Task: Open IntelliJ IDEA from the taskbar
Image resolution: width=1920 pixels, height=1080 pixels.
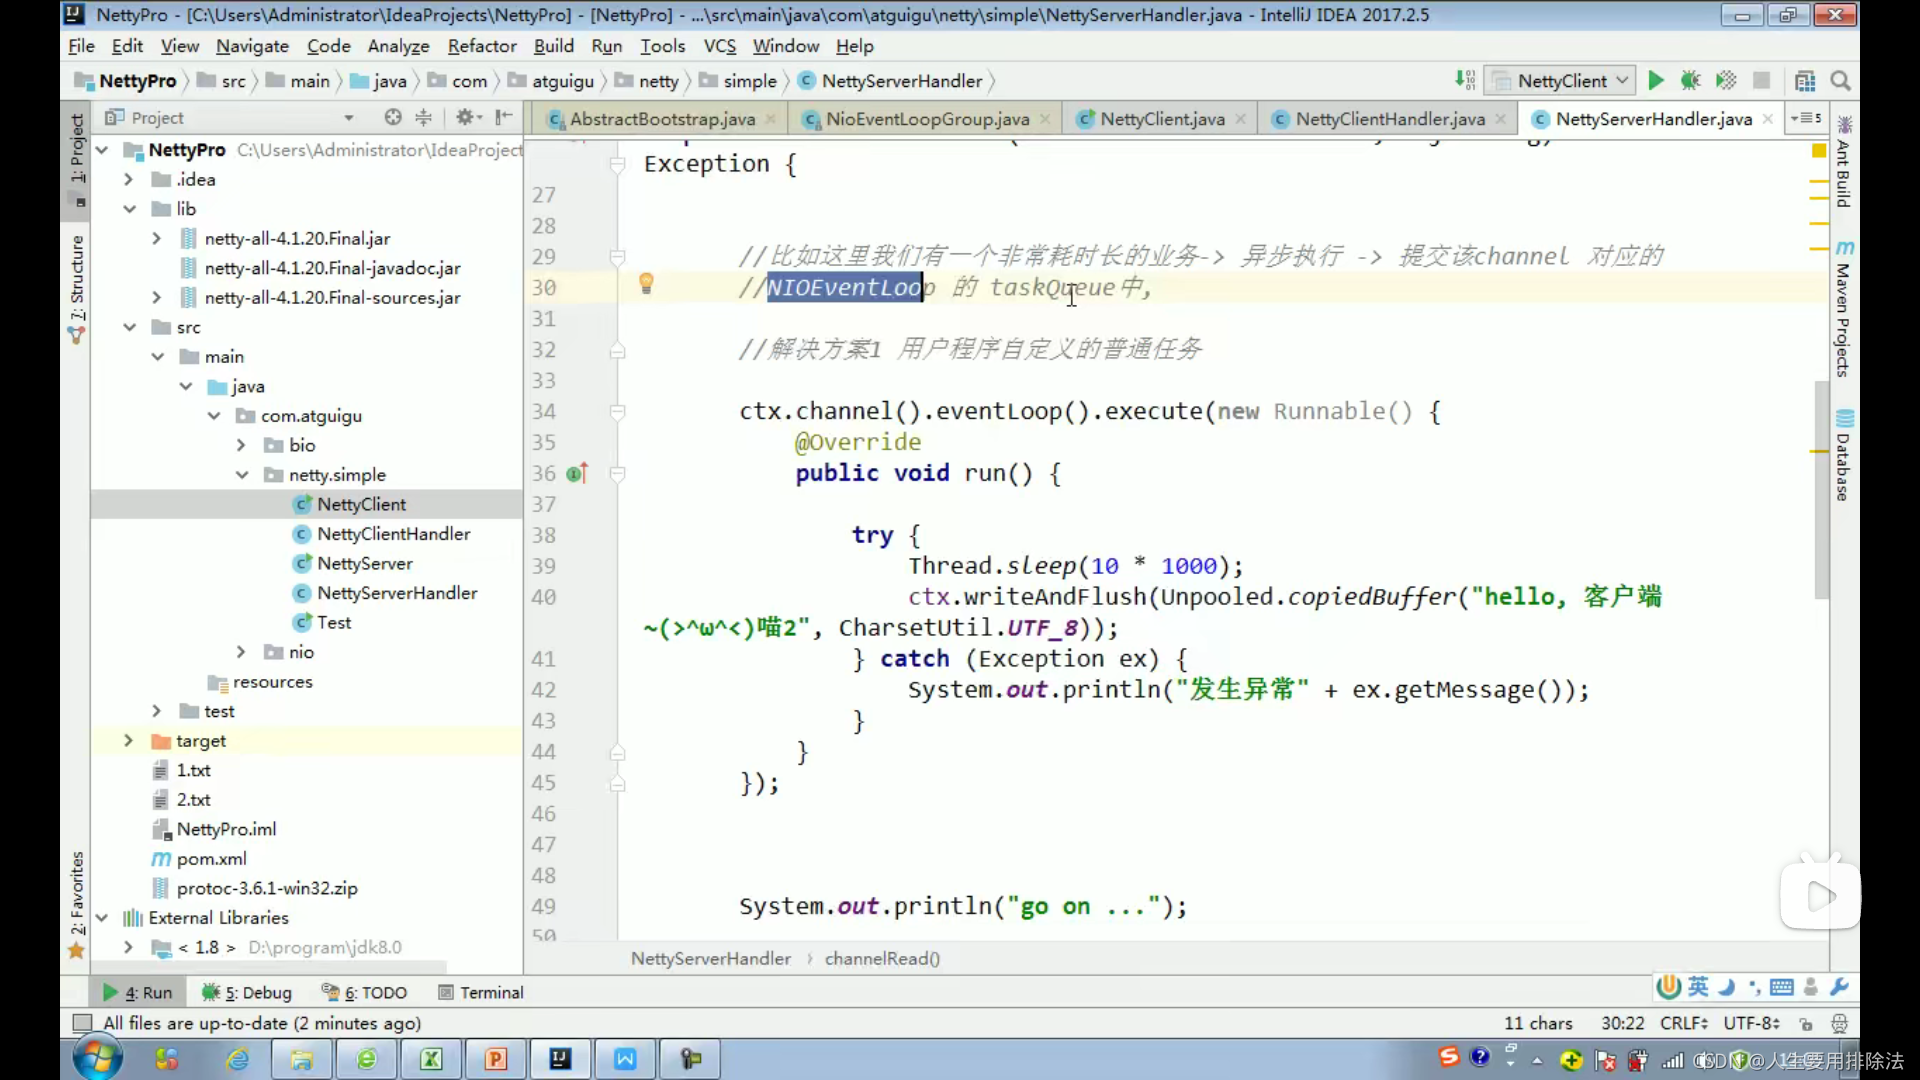Action: (560, 1059)
